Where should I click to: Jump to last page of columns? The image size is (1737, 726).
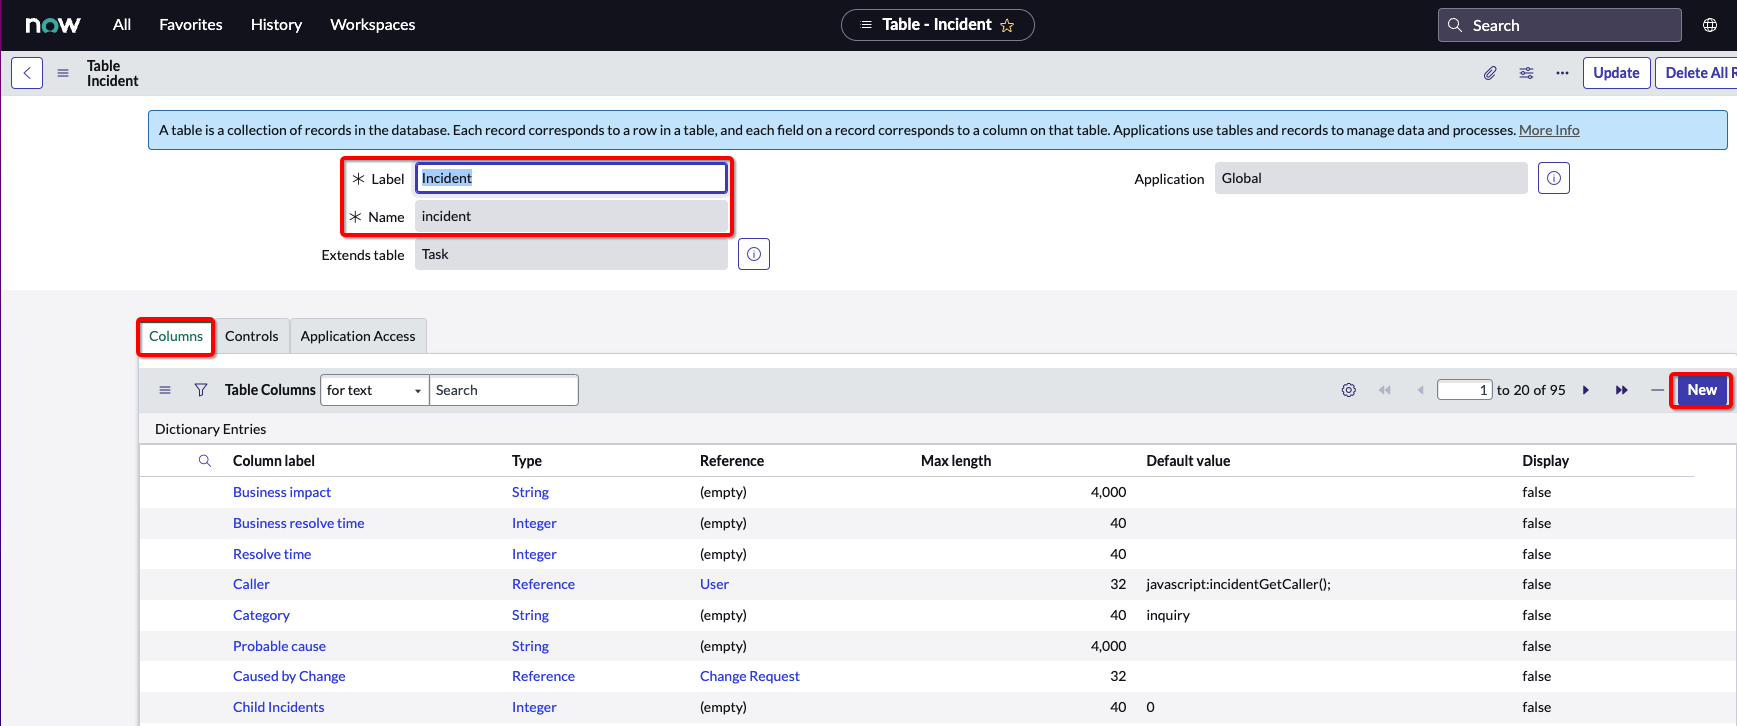[1622, 390]
